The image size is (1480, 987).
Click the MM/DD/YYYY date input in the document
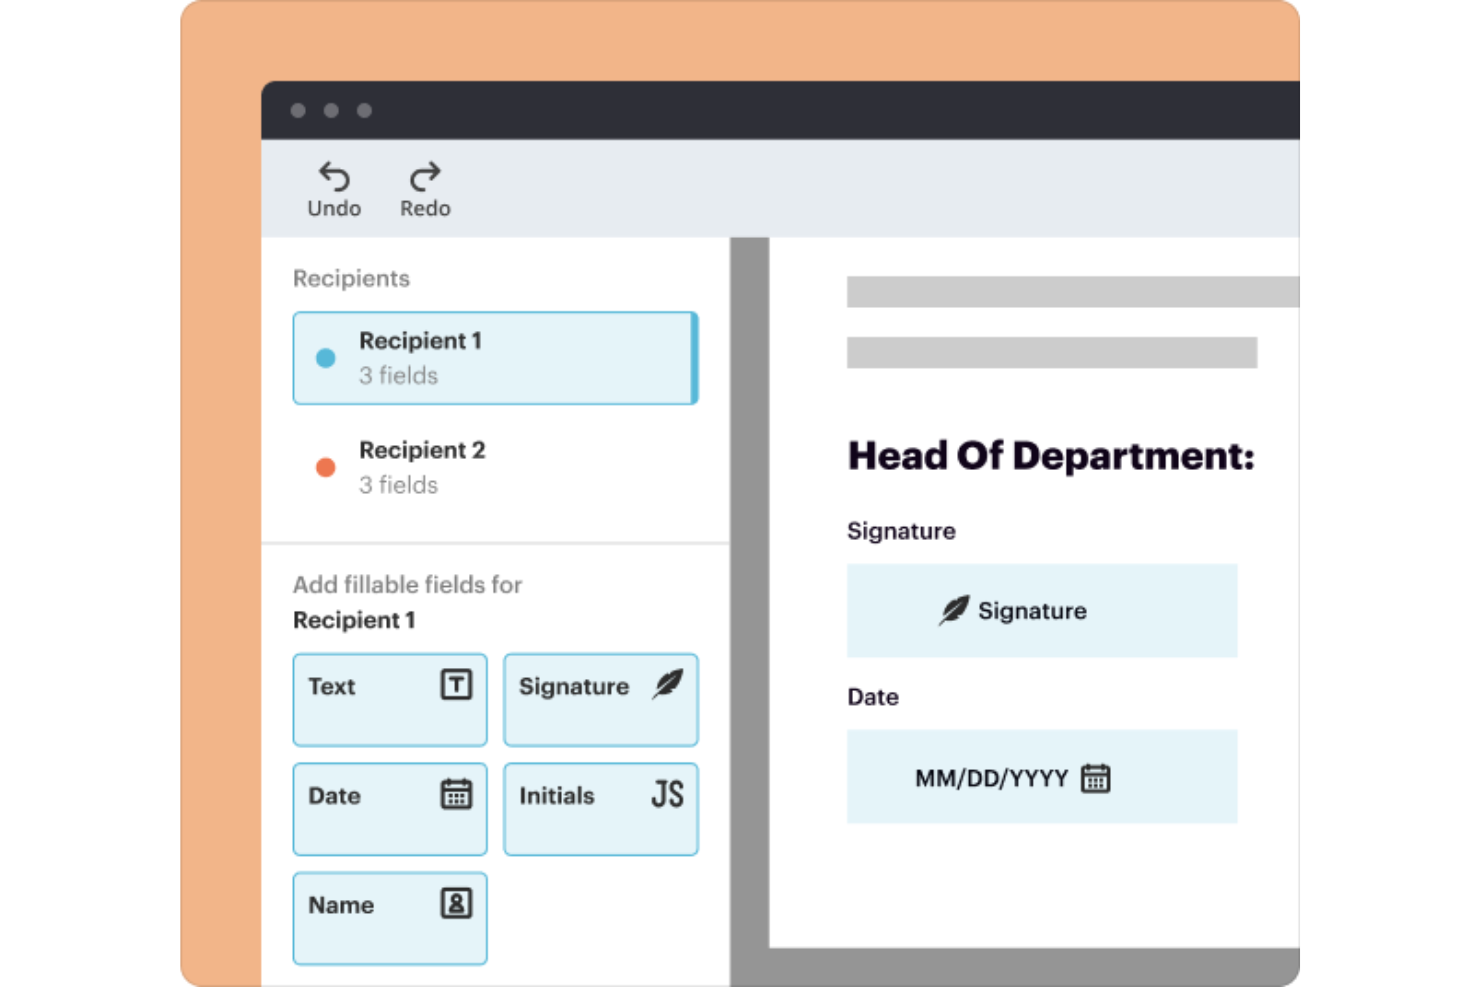pyautogui.click(x=1042, y=777)
